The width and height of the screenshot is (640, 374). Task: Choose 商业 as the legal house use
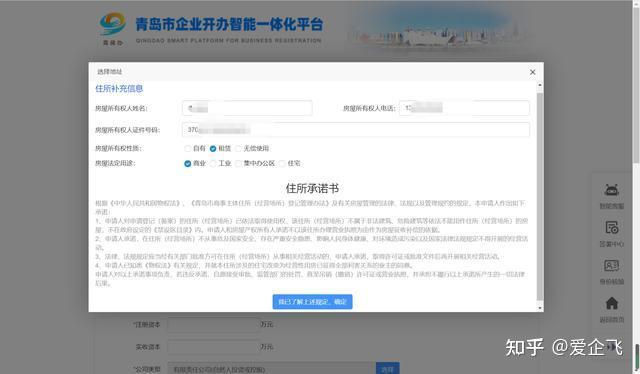(188, 163)
